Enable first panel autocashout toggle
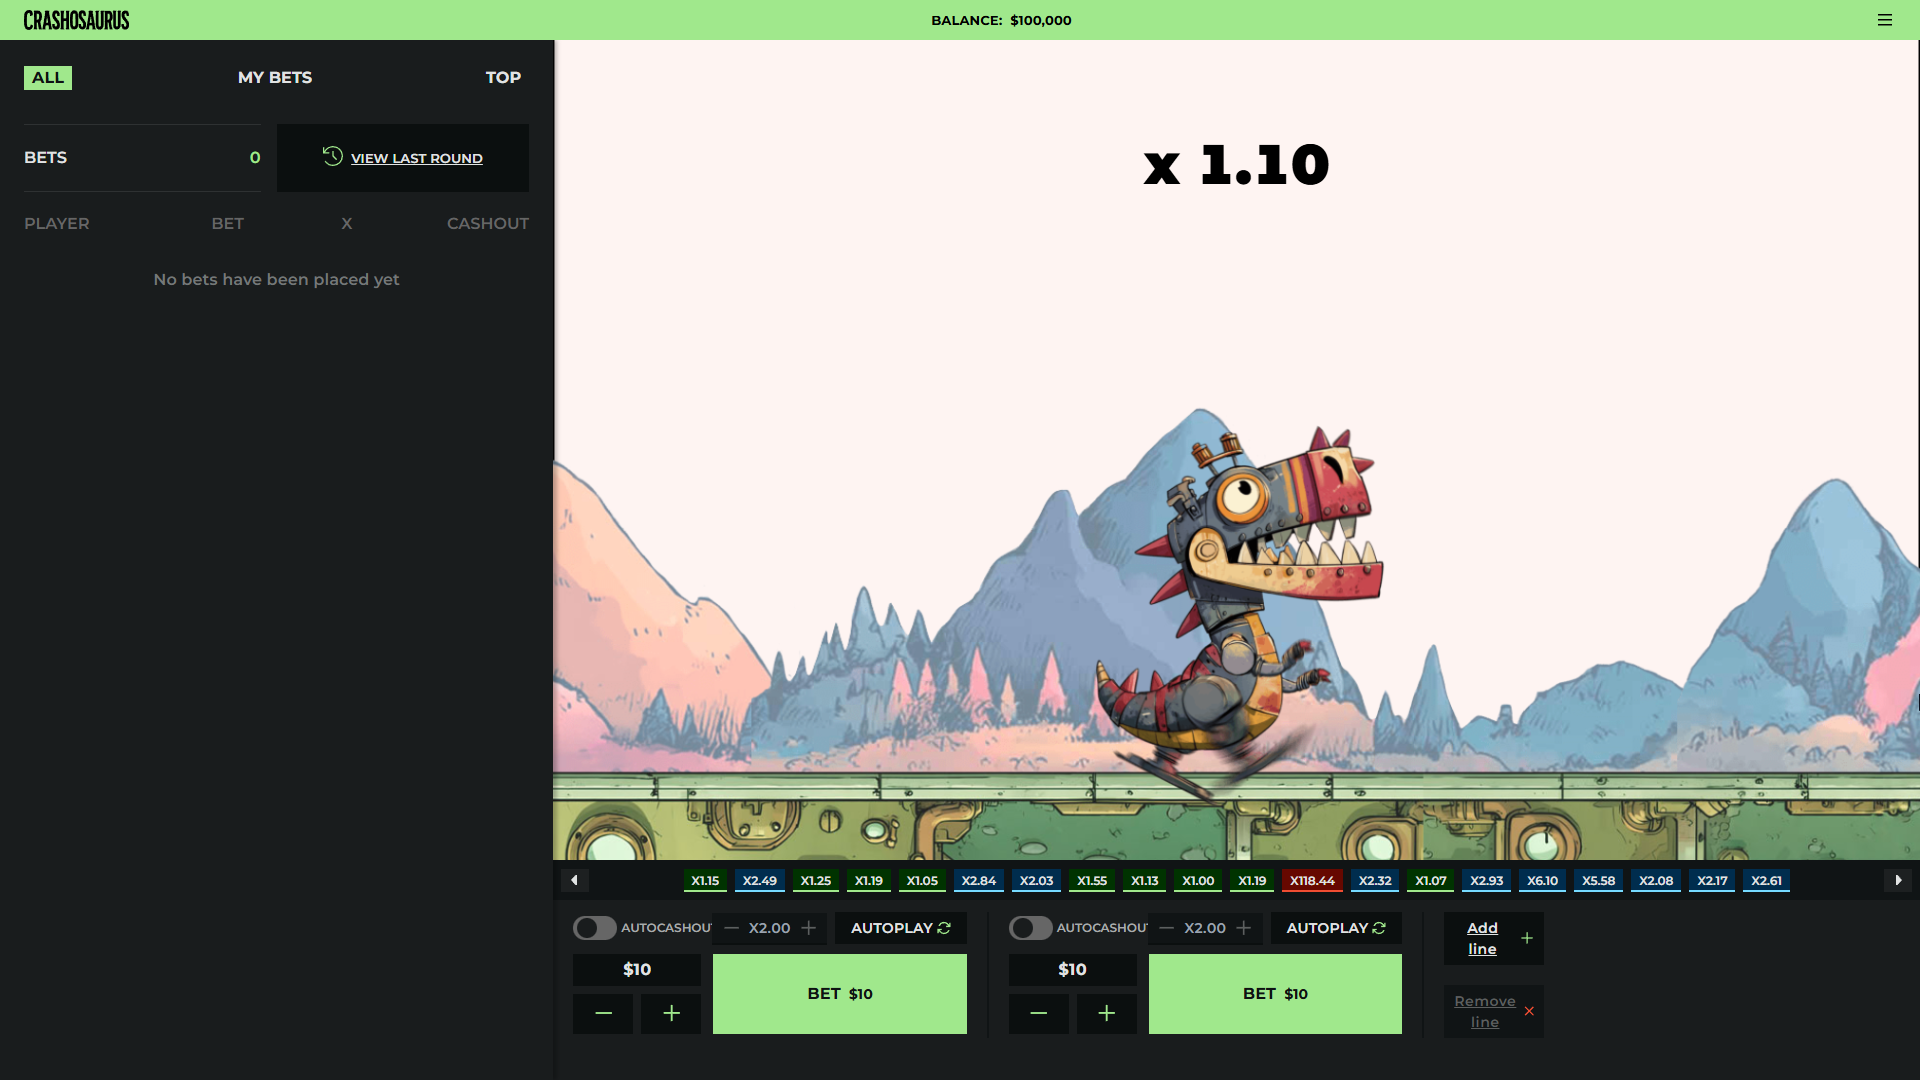1920x1080 pixels. click(594, 928)
